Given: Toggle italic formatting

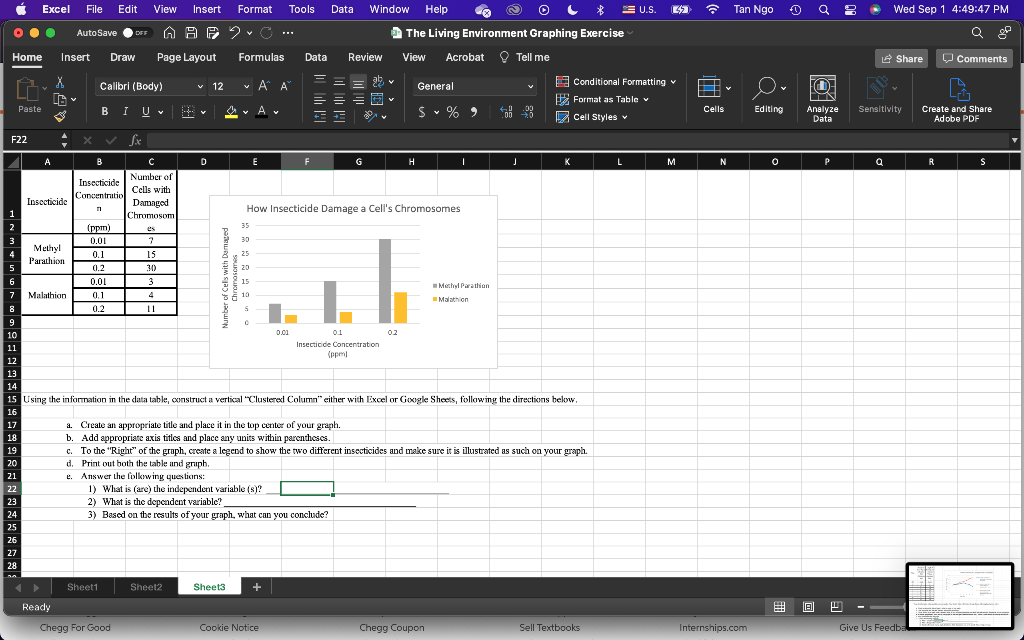Looking at the screenshot, I should point(125,112).
